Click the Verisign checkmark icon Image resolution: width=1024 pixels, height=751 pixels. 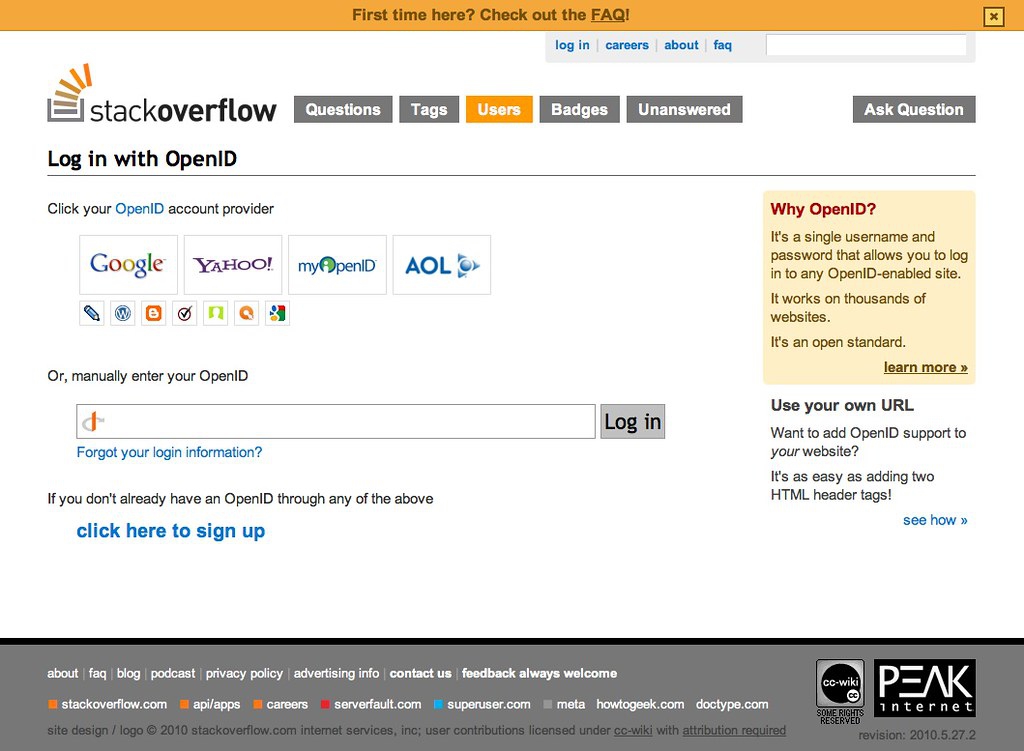[x=184, y=313]
